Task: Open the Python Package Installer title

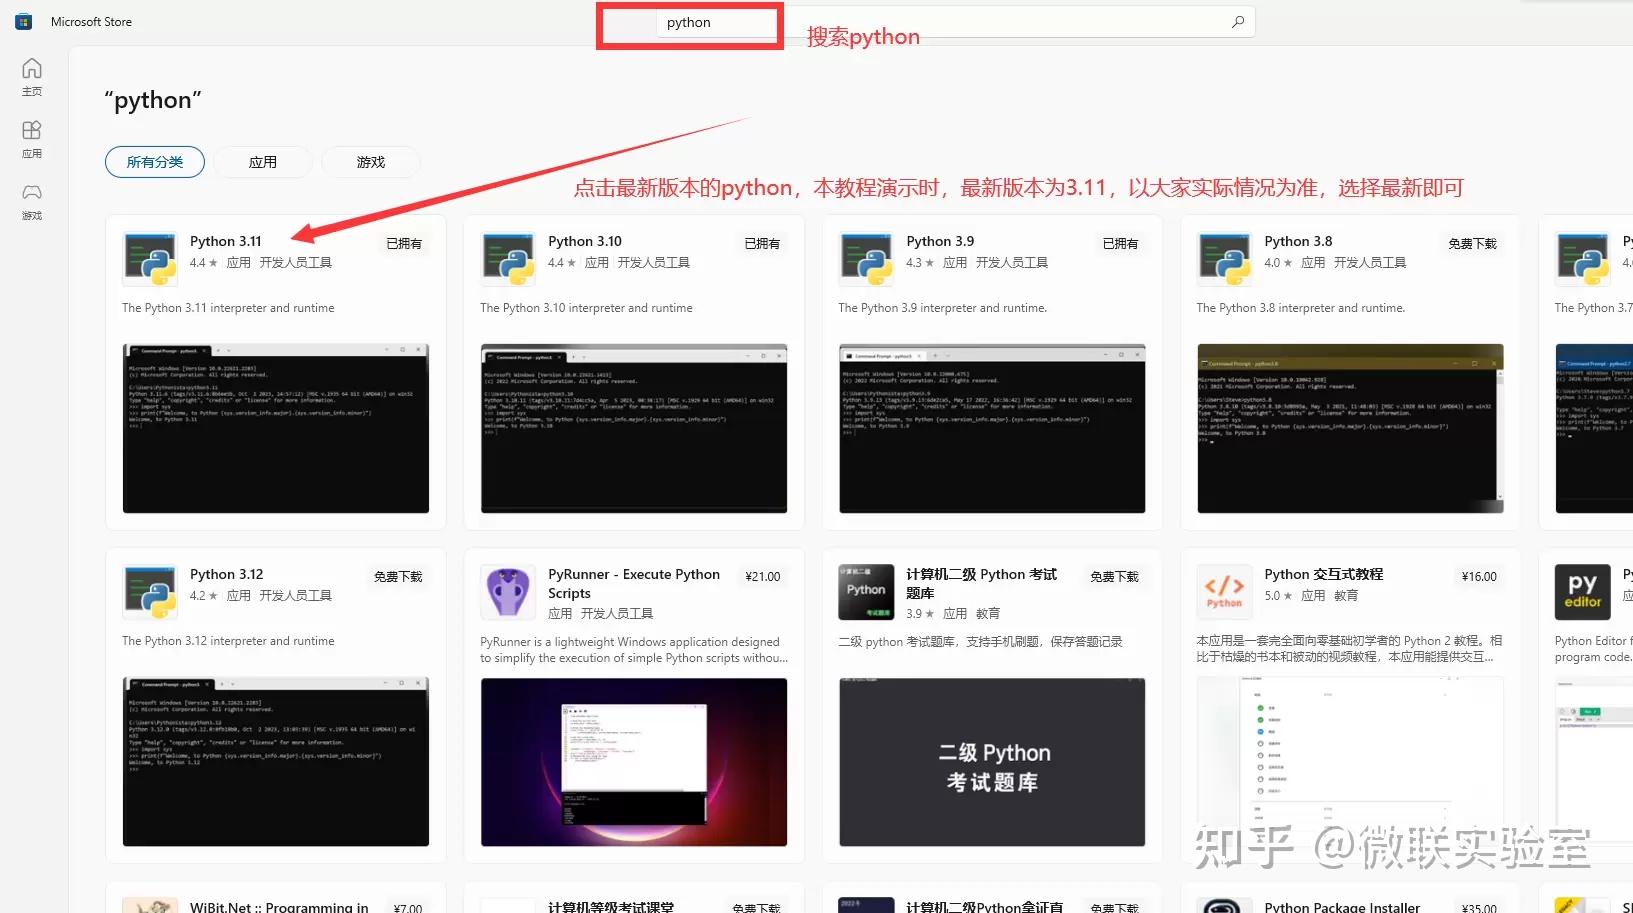Action: tap(1342, 907)
